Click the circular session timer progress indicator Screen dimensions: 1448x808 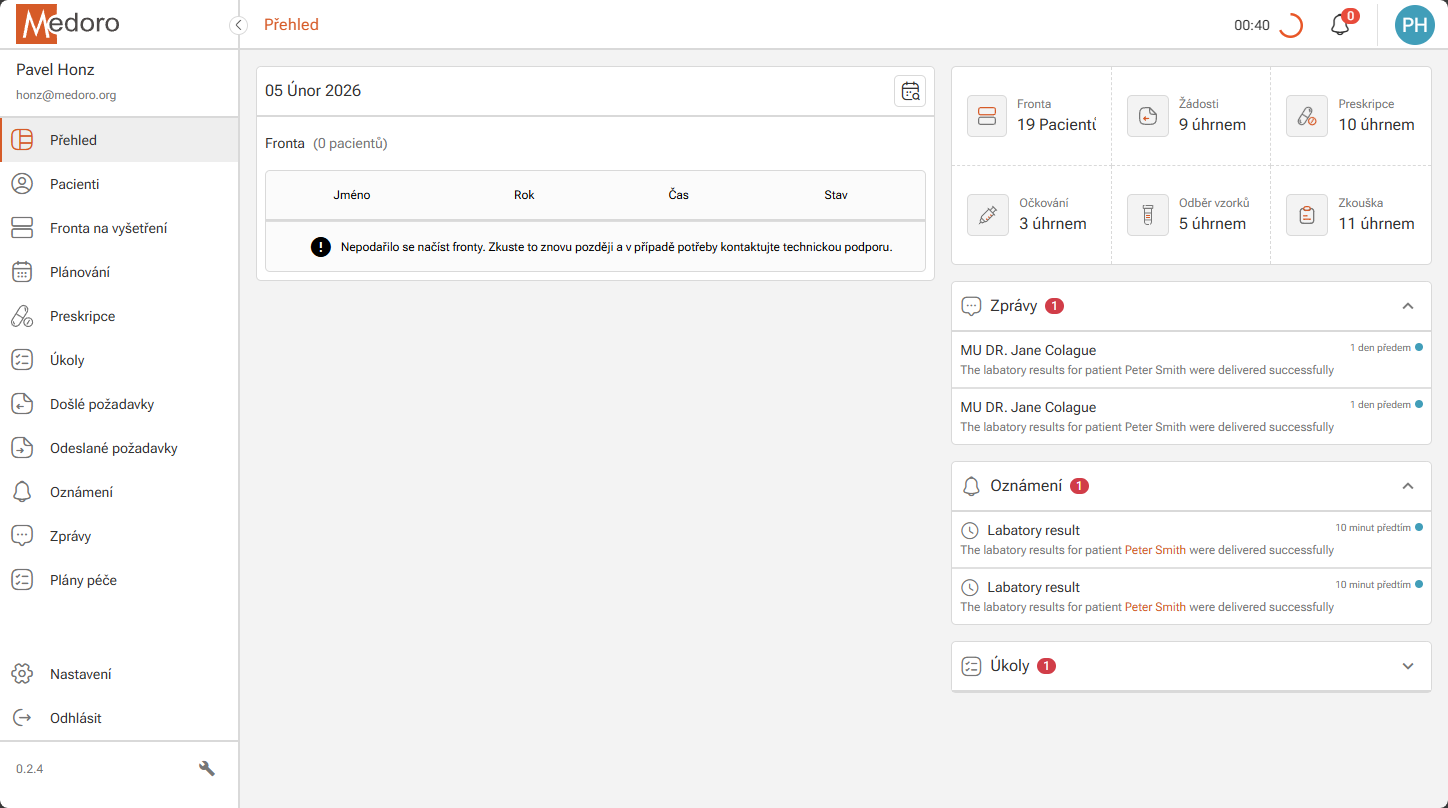tap(1290, 25)
